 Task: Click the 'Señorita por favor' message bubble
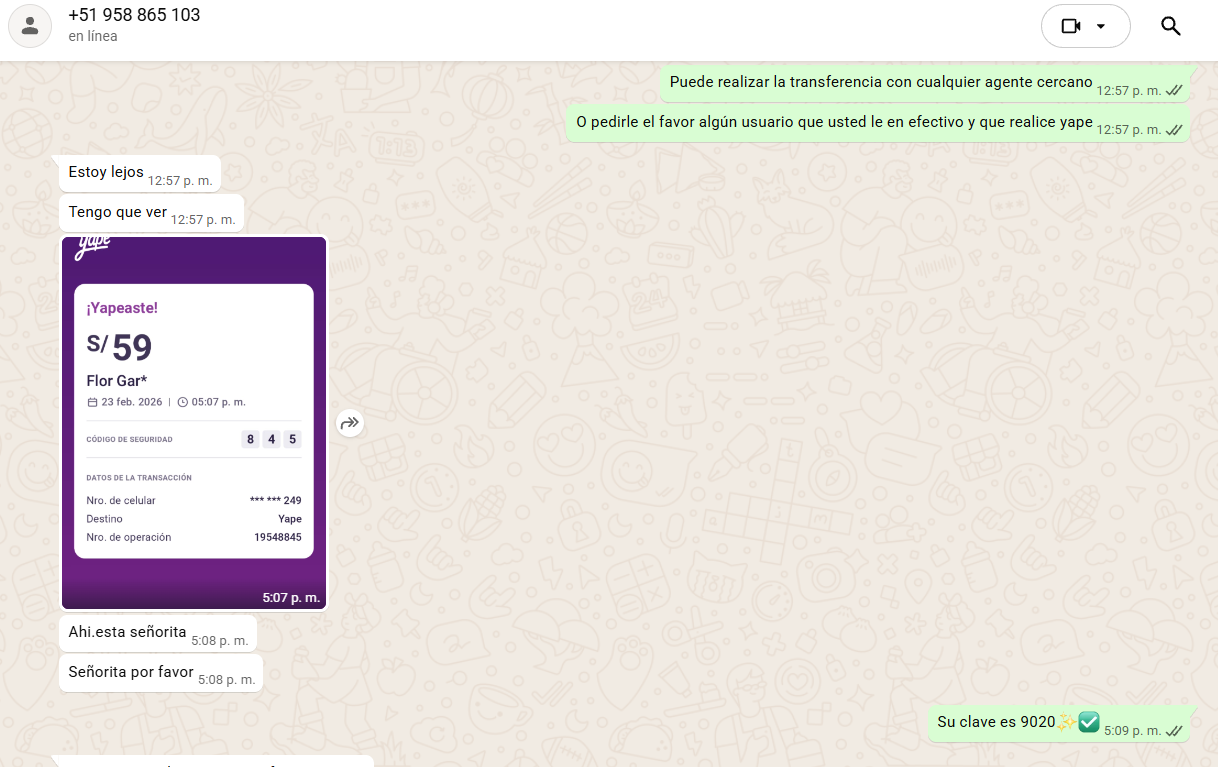[x=131, y=672]
